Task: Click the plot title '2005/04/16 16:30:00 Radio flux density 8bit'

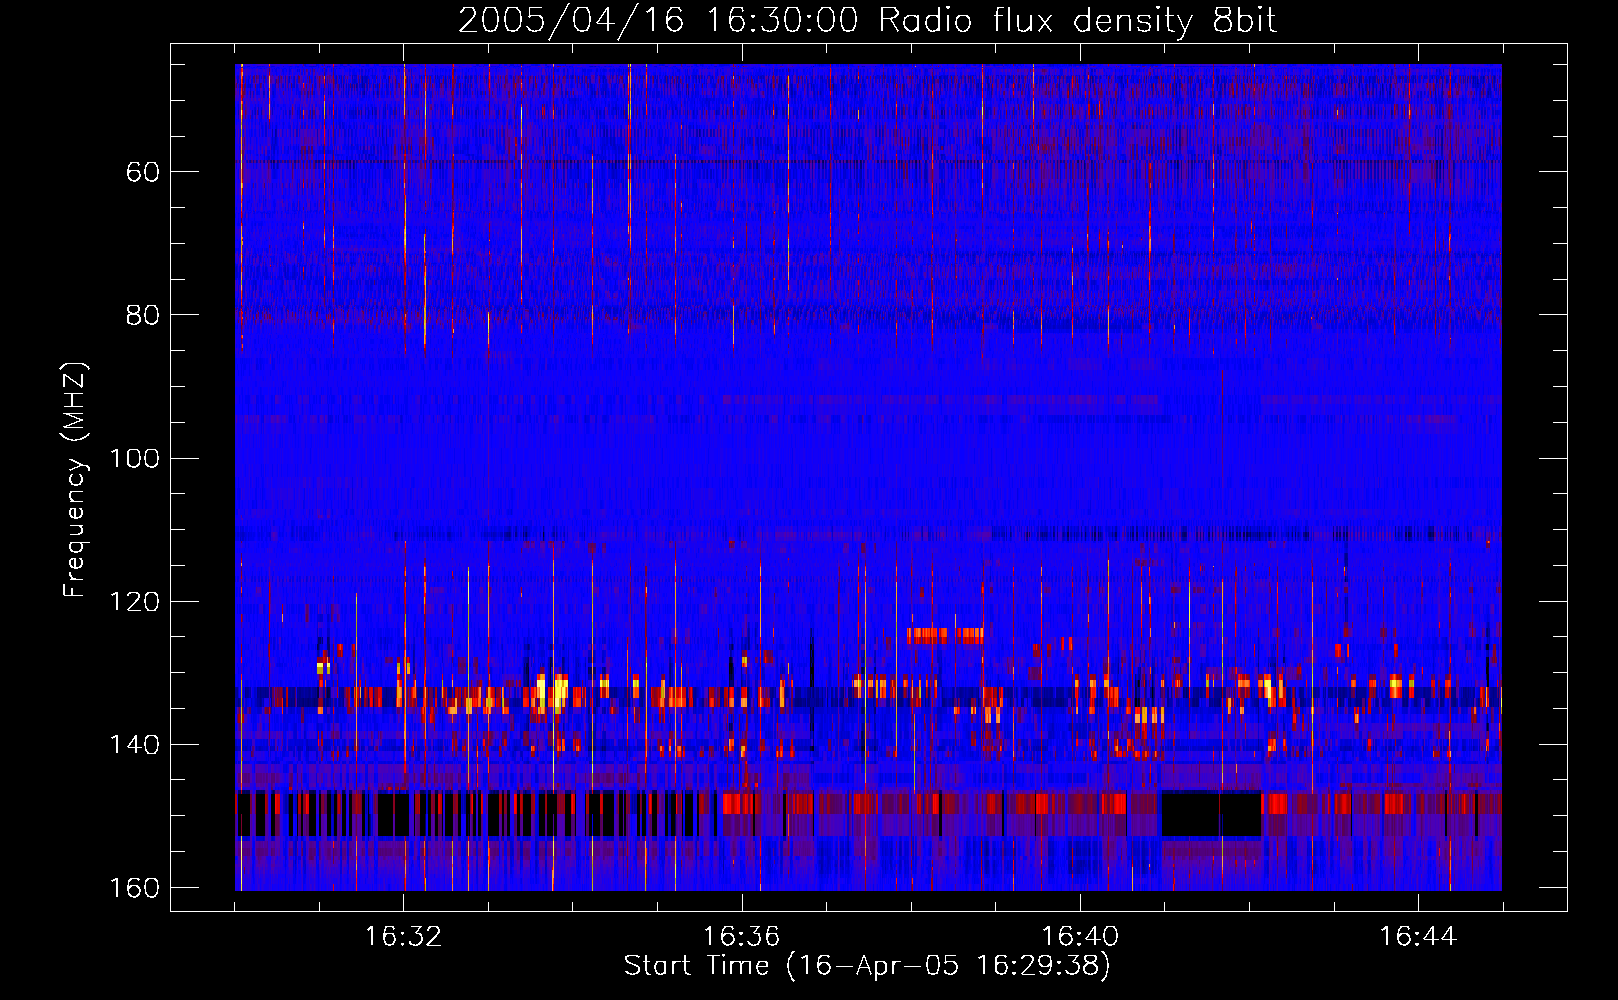Action: click(x=867, y=21)
